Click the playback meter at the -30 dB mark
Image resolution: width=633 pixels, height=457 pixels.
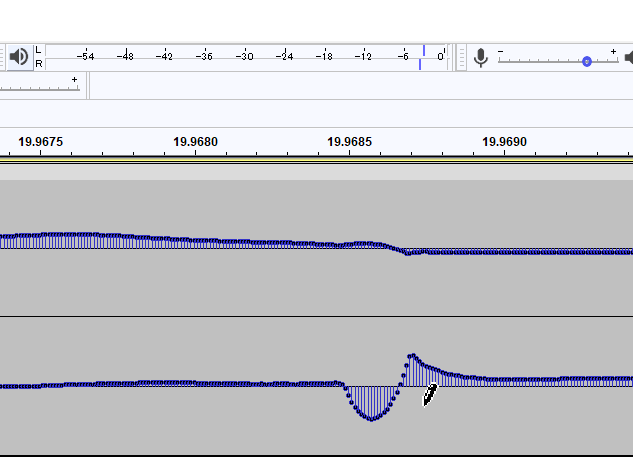(245, 57)
